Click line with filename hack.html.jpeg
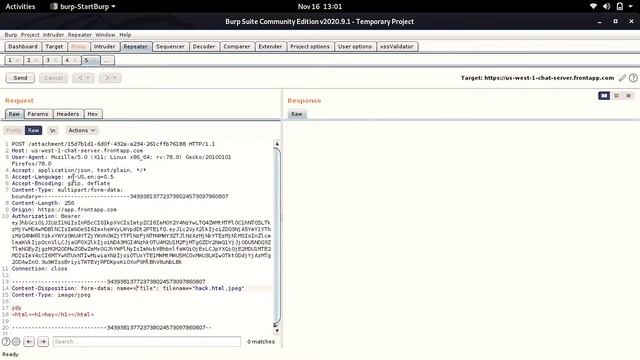 (x=128, y=288)
